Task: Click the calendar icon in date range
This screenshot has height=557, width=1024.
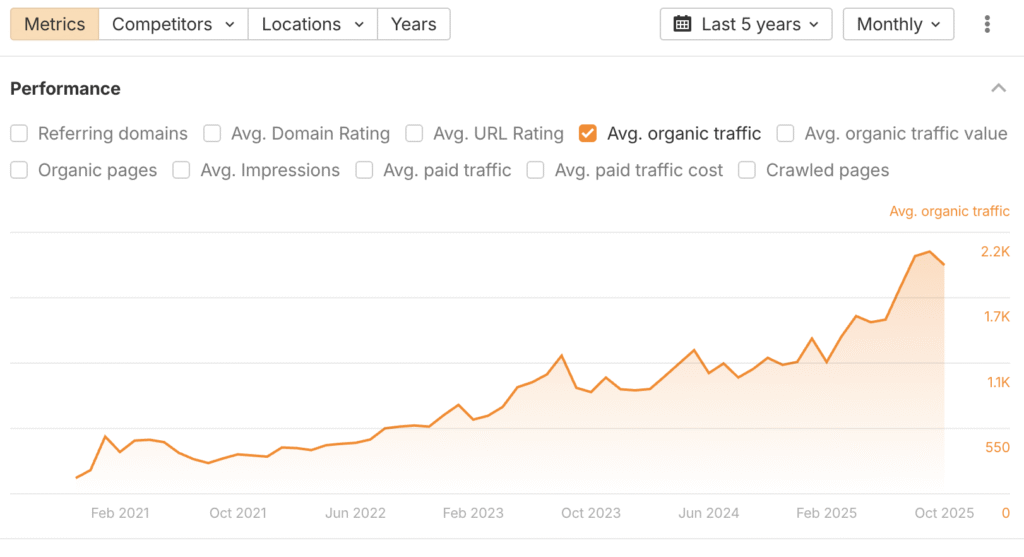Action: tap(682, 24)
